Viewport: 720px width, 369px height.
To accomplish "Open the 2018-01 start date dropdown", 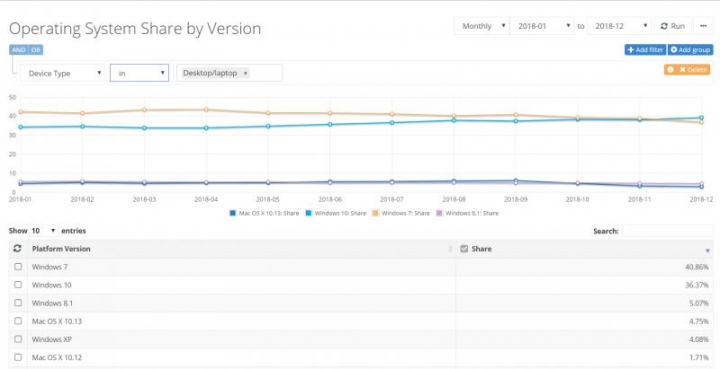I will 542,26.
